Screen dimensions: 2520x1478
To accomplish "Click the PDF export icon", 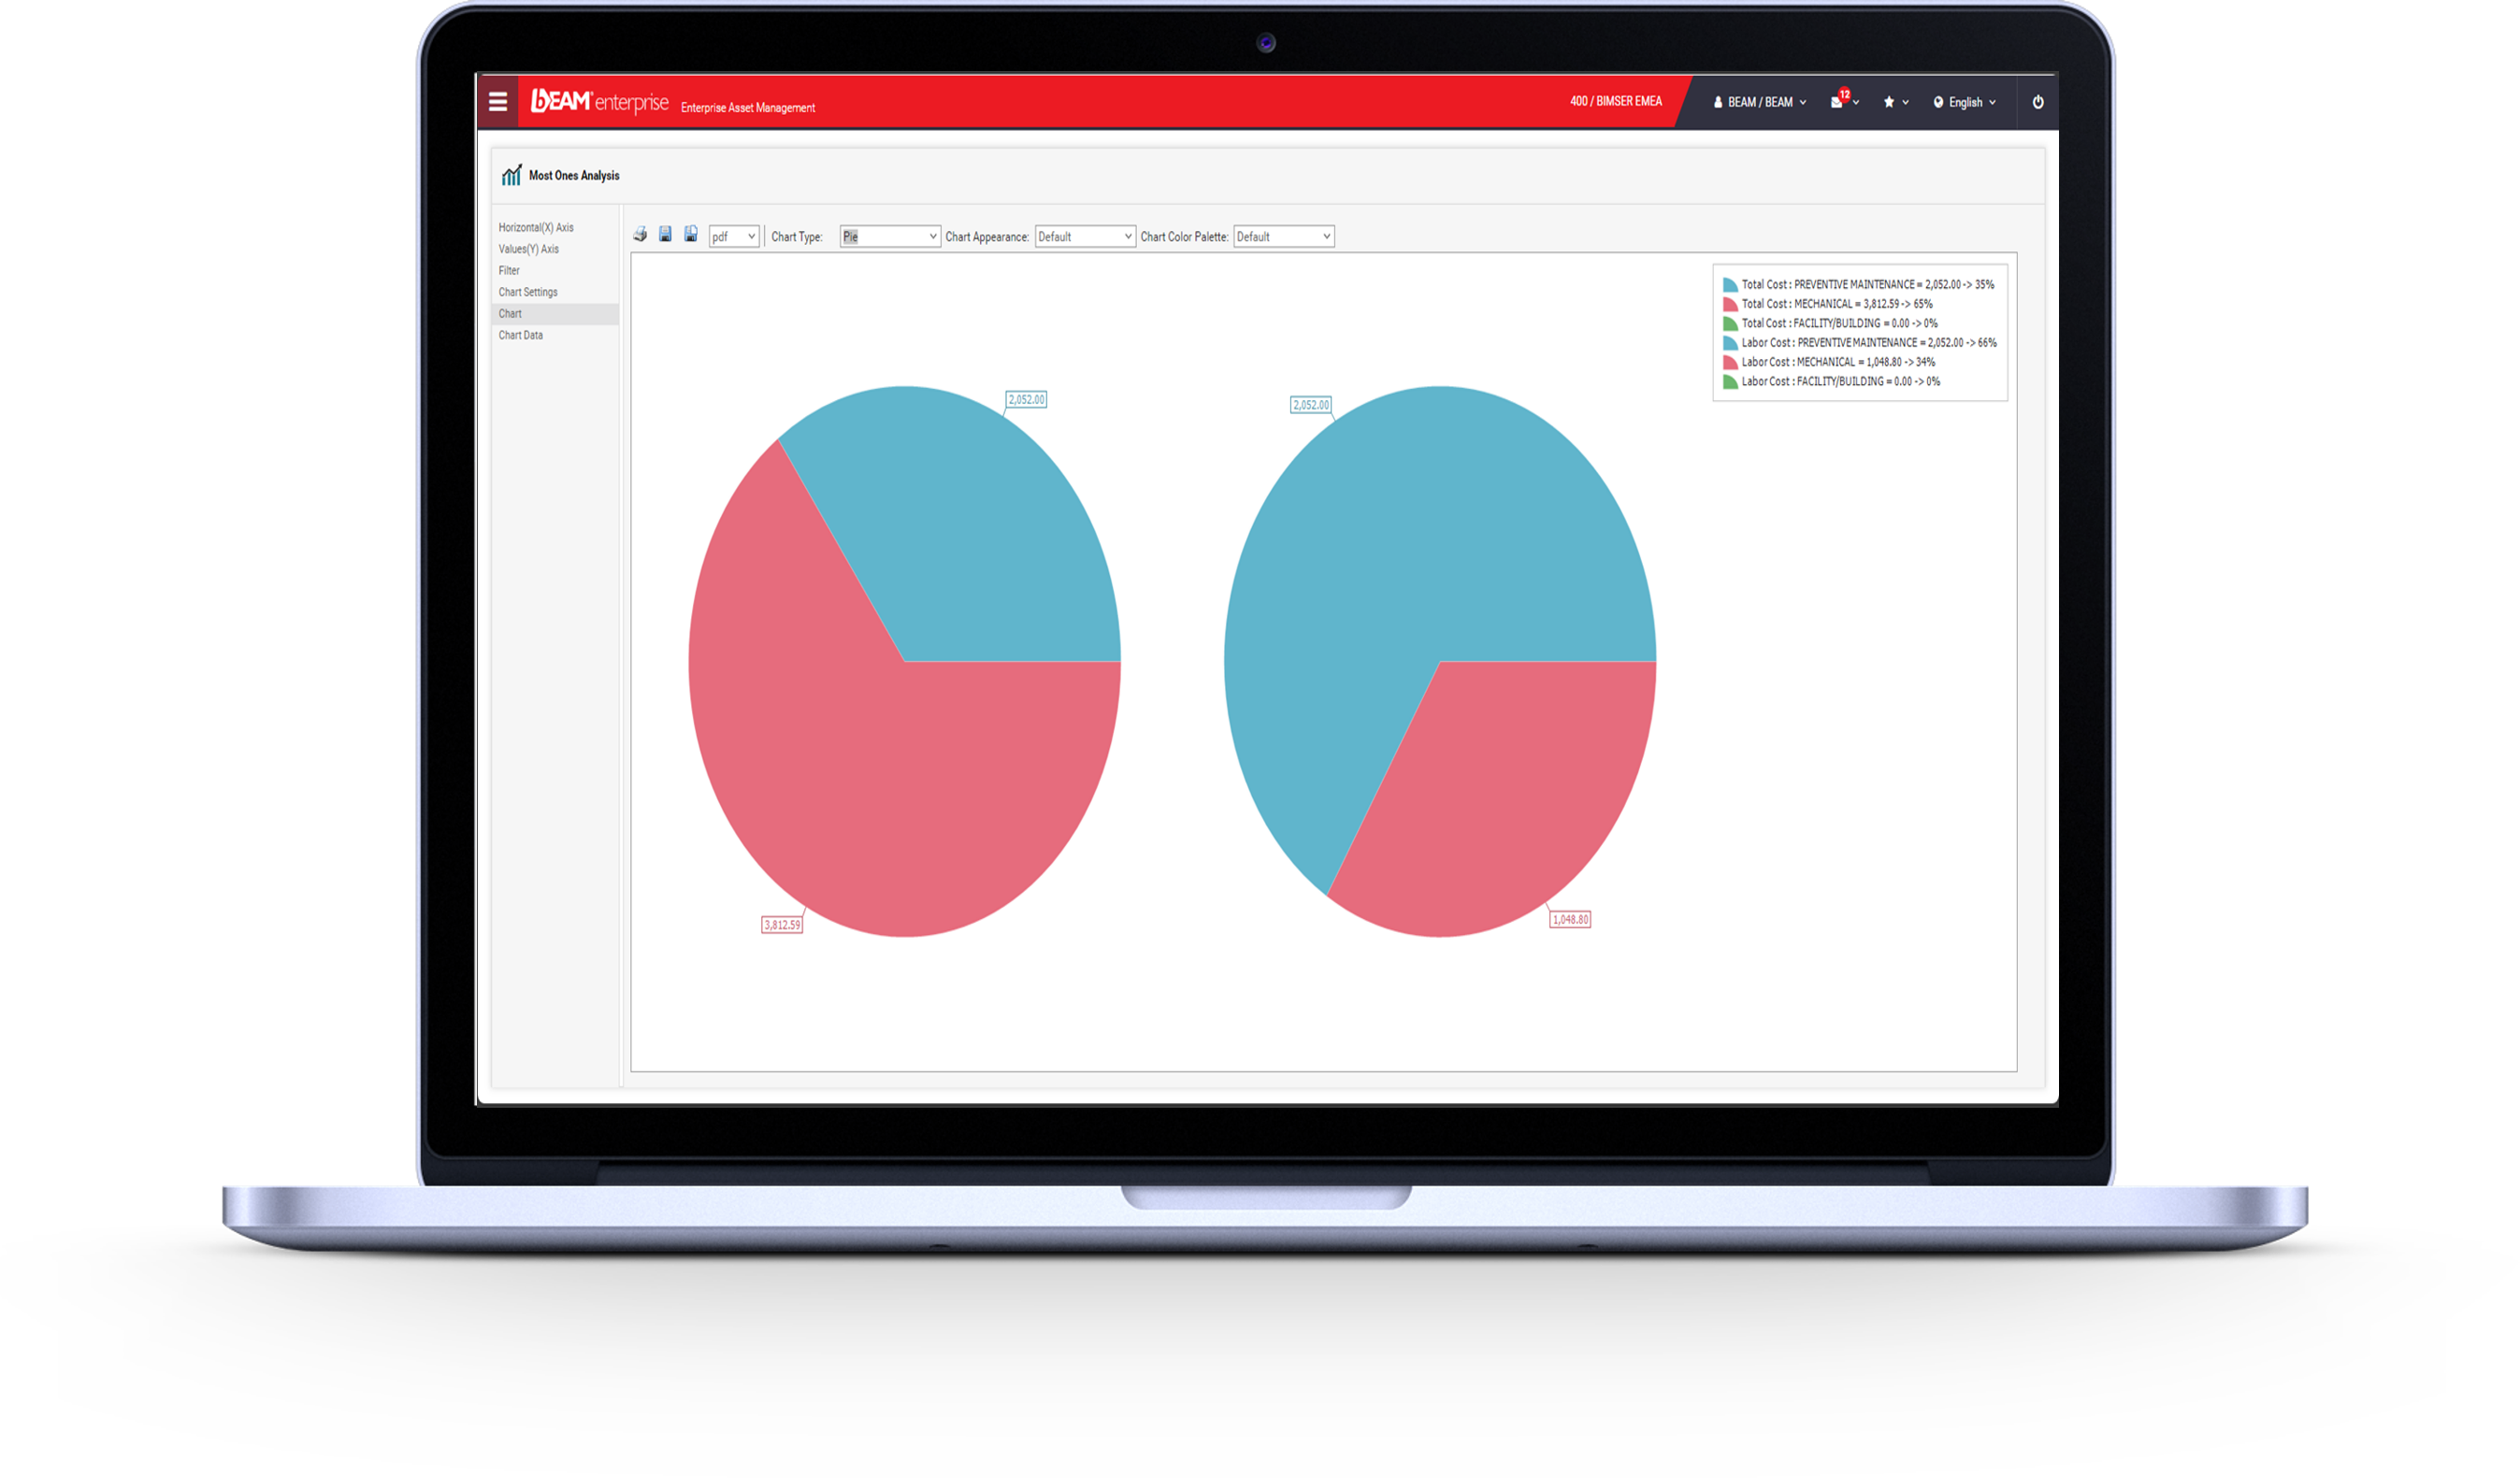I will pos(692,236).
